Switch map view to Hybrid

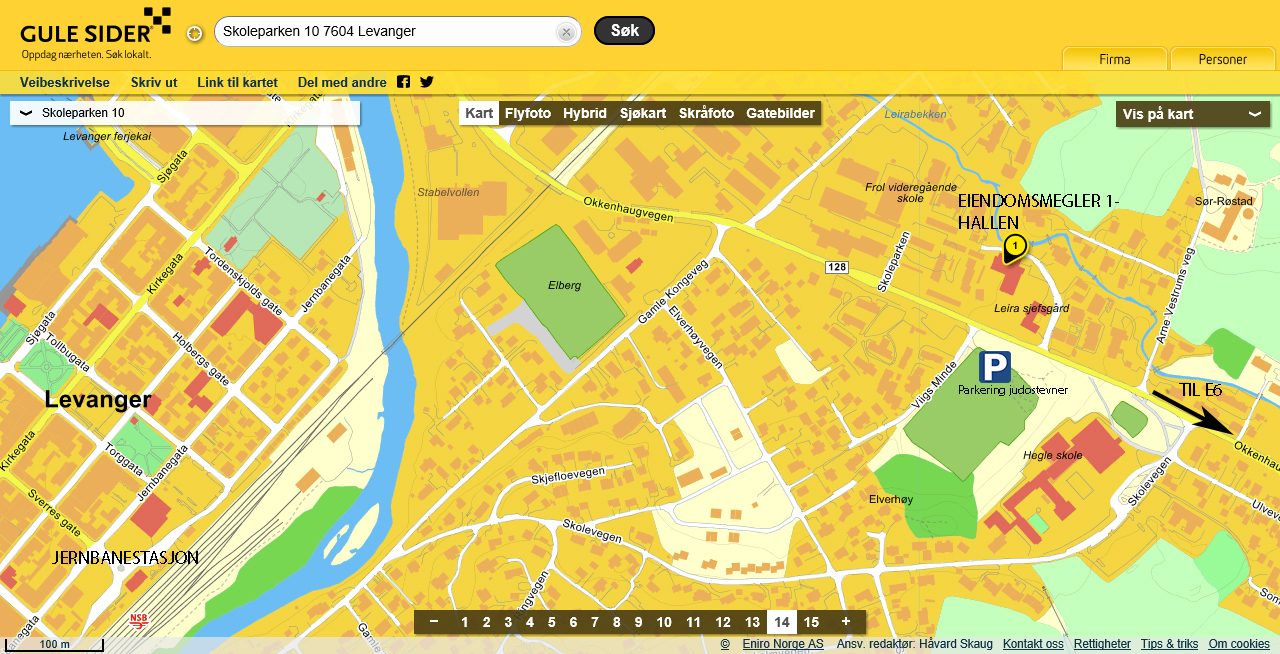(x=584, y=113)
